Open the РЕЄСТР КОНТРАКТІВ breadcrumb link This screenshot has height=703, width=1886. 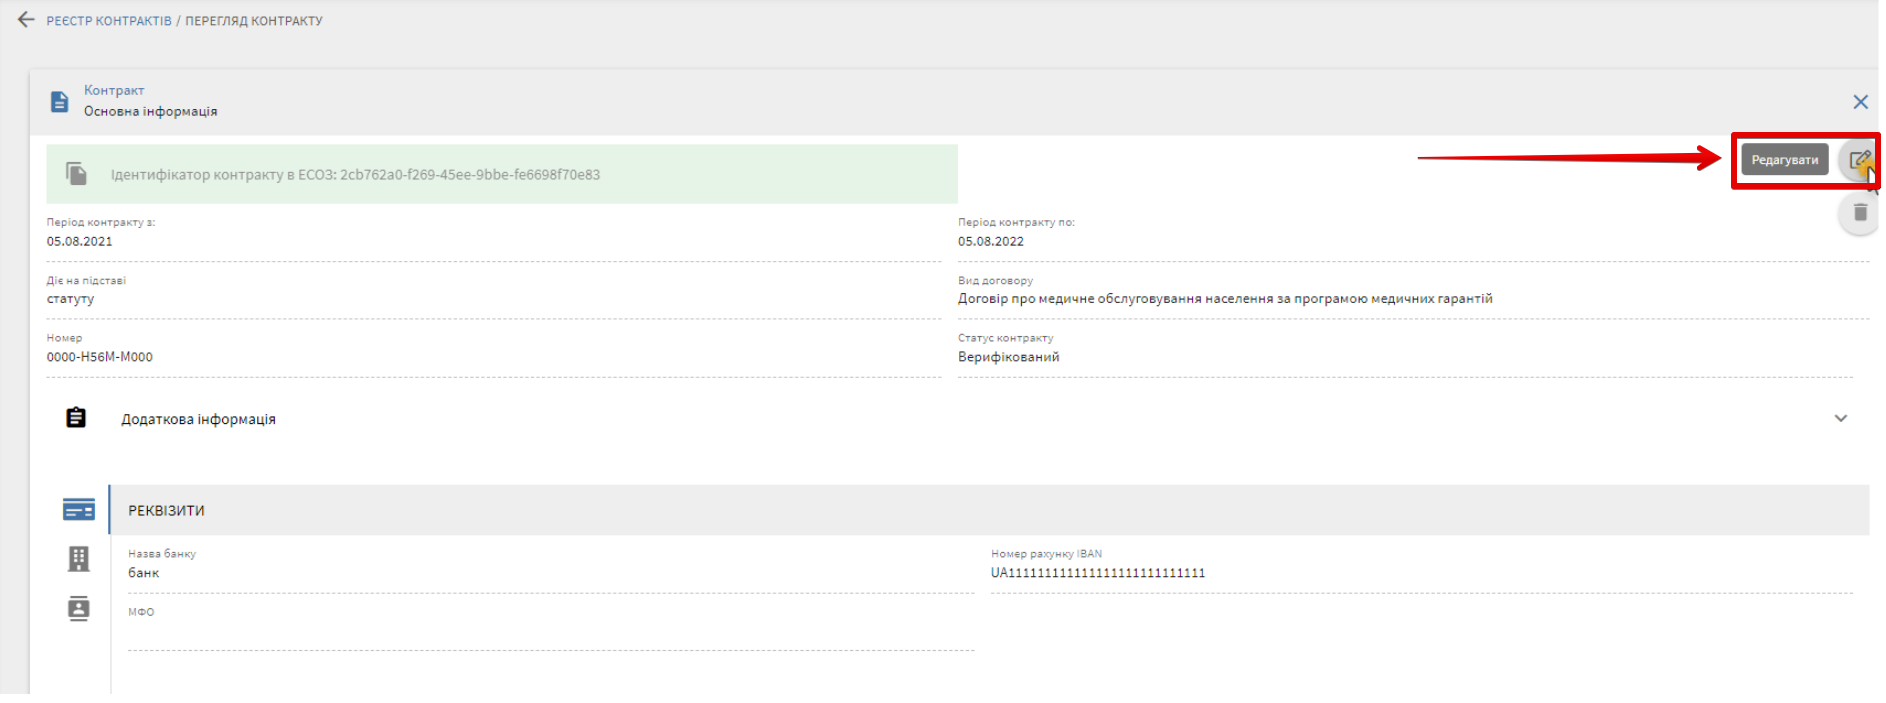[109, 21]
